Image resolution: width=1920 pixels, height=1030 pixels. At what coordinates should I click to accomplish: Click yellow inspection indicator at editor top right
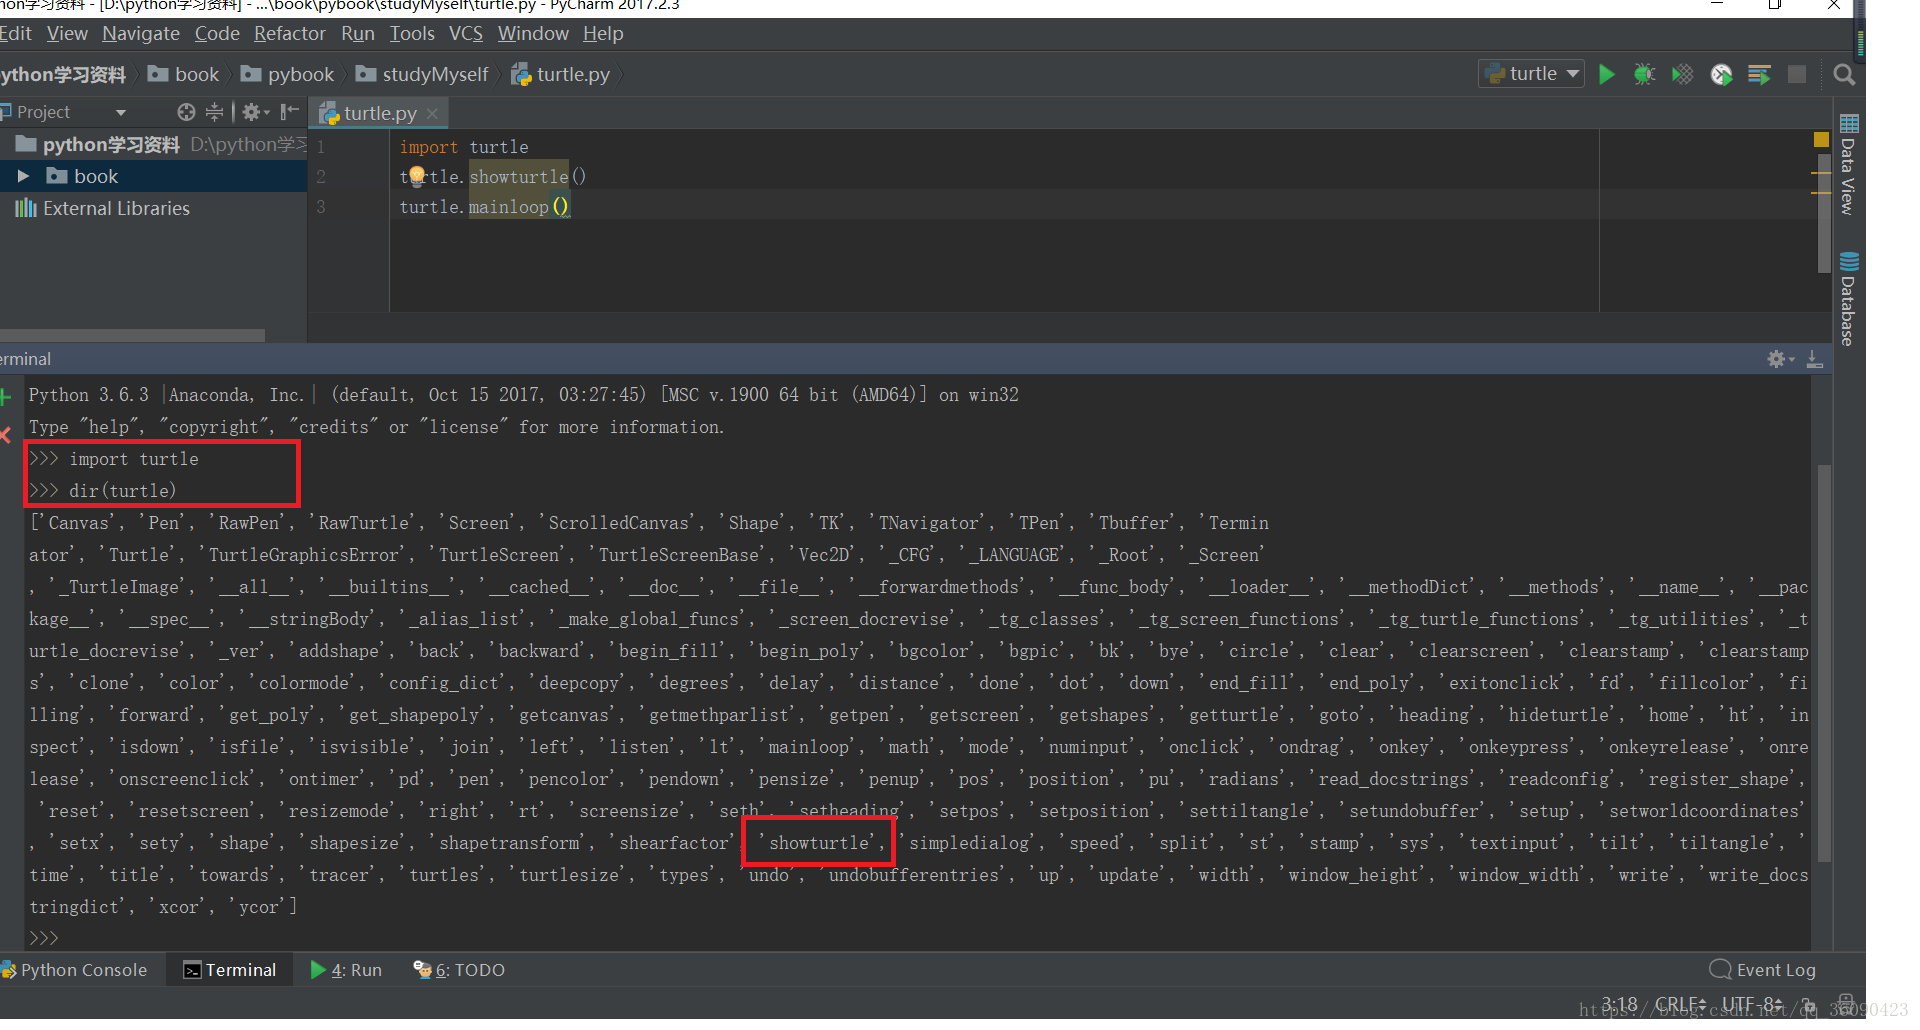pos(1821,140)
